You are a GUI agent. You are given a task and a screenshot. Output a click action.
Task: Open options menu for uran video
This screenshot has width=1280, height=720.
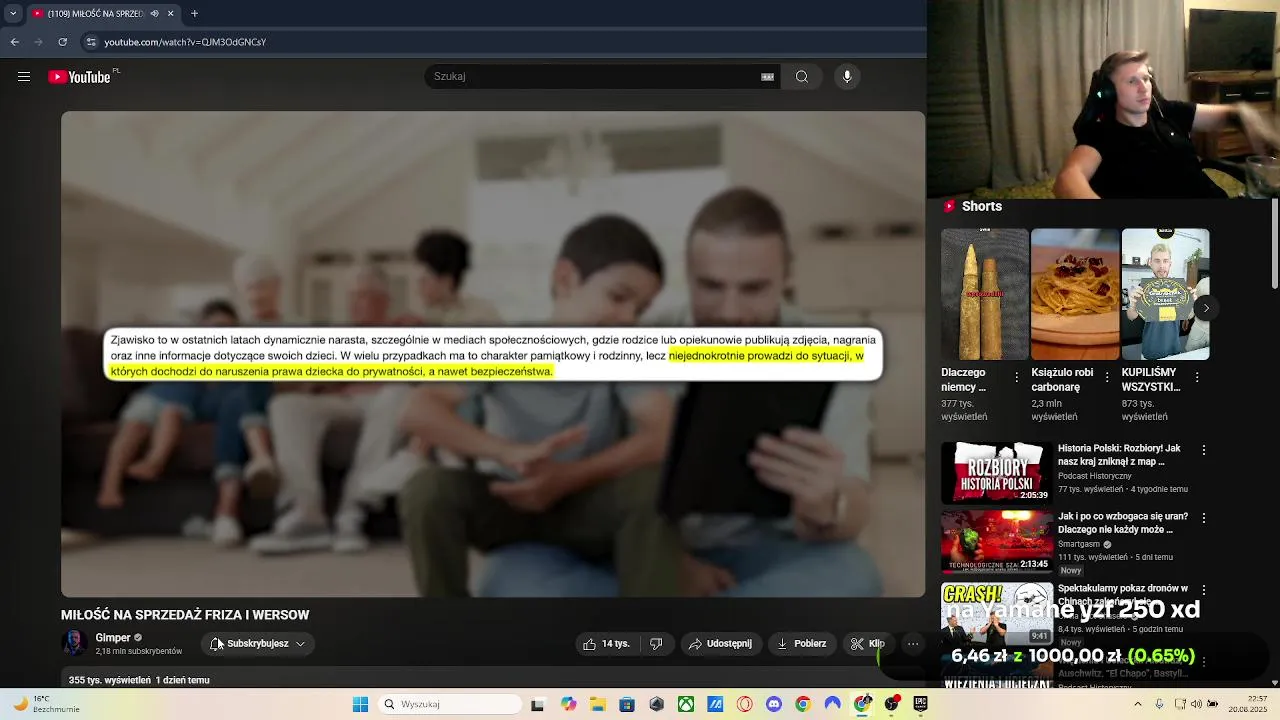click(x=1204, y=518)
